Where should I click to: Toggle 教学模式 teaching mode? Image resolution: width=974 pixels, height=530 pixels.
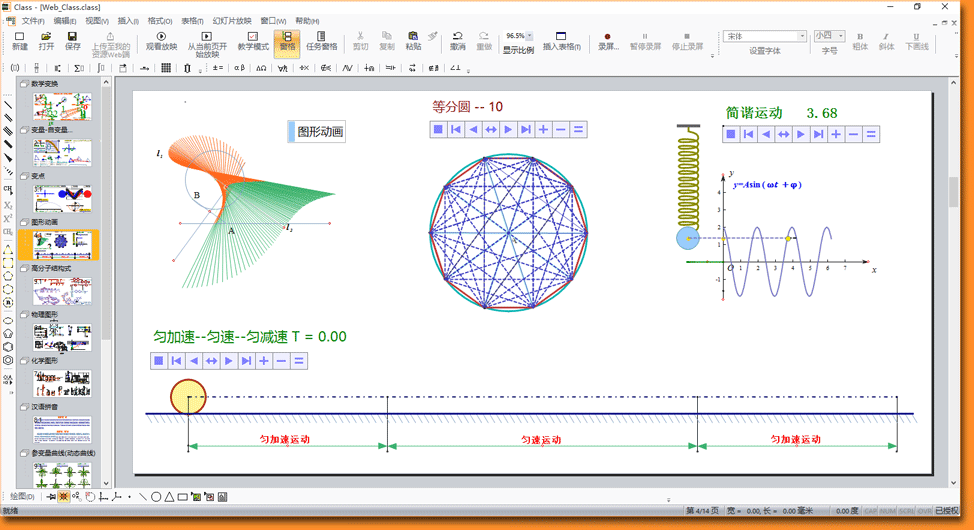coord(253,41)
